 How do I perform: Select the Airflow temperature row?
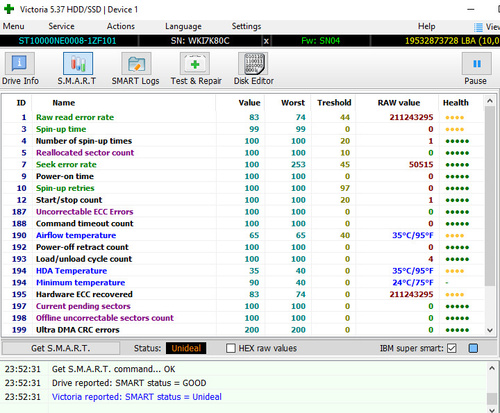click(x=243, y=235)
